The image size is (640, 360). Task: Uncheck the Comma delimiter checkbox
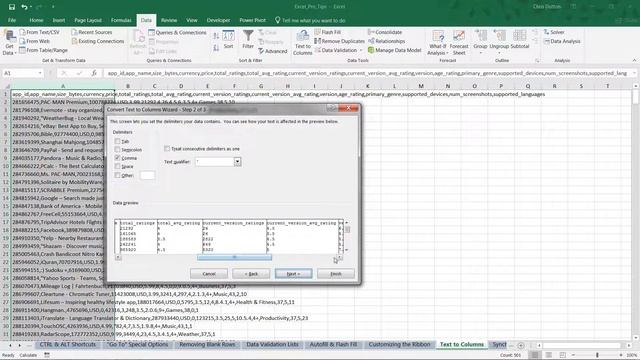[x=118, y=158]
